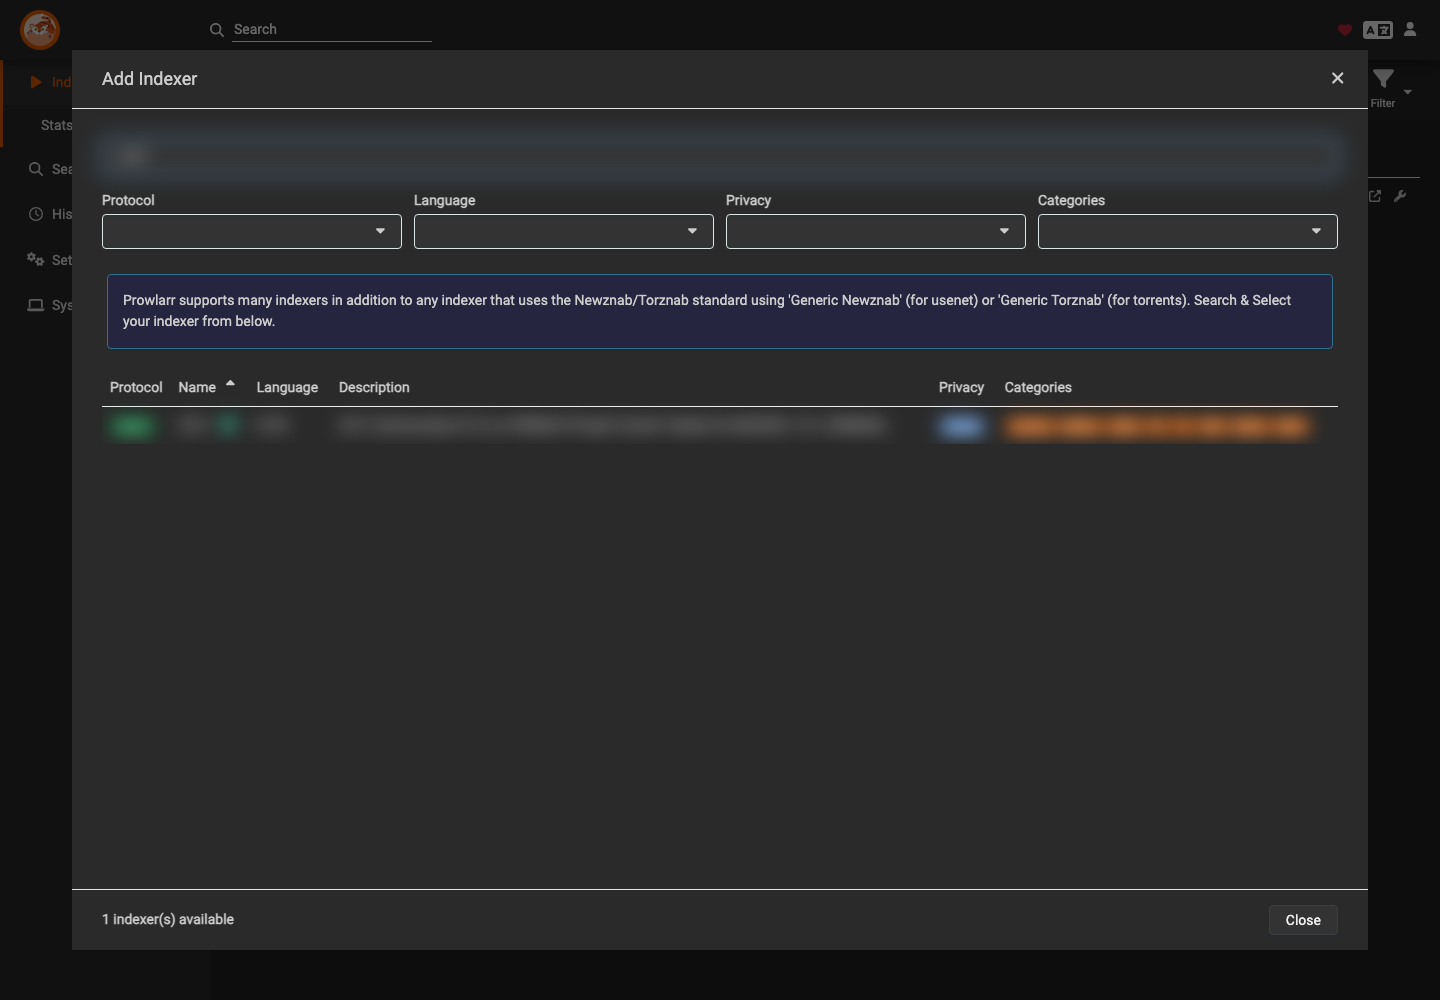Click the top Search field
The width and height of the screenshot is (1440, 1000).
(x=332, y=30)
